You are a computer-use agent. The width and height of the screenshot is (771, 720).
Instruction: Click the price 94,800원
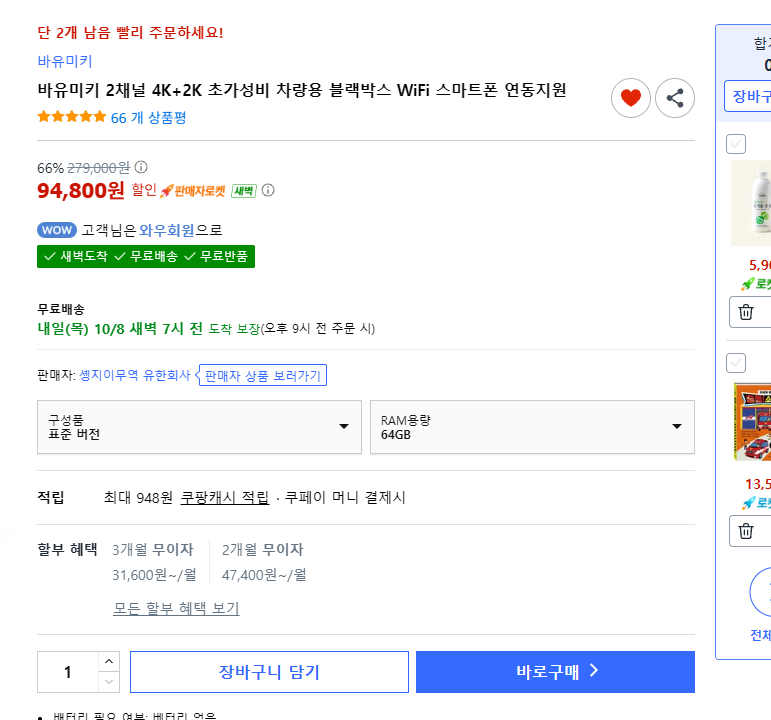[81, 190]
